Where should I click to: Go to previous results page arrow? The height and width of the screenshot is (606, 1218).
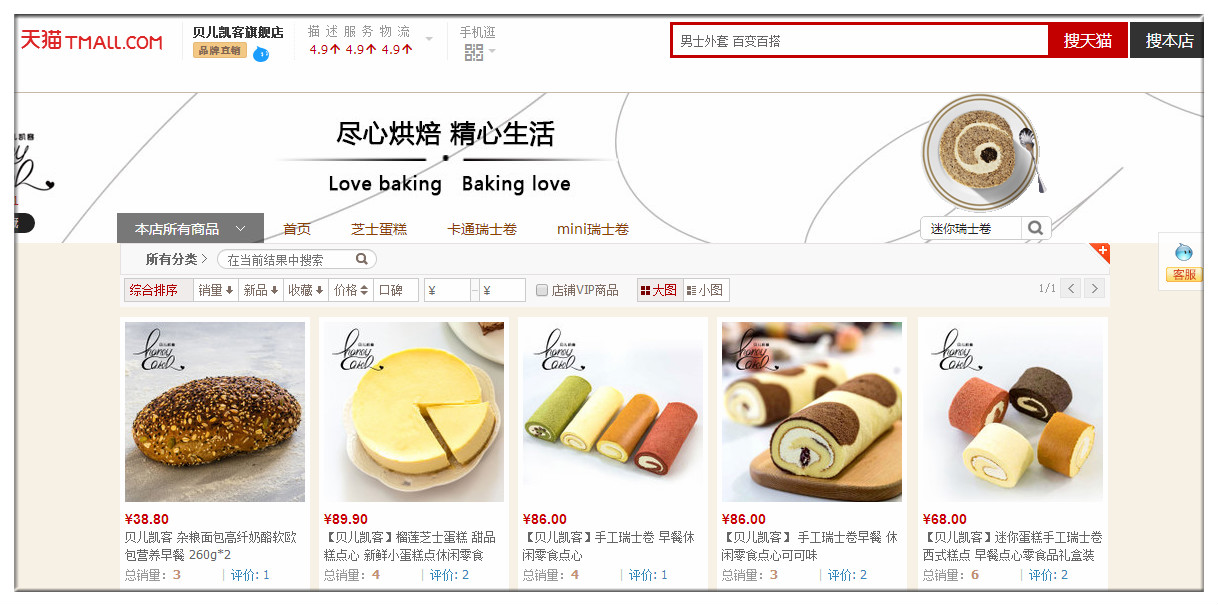pos(1071,289)
